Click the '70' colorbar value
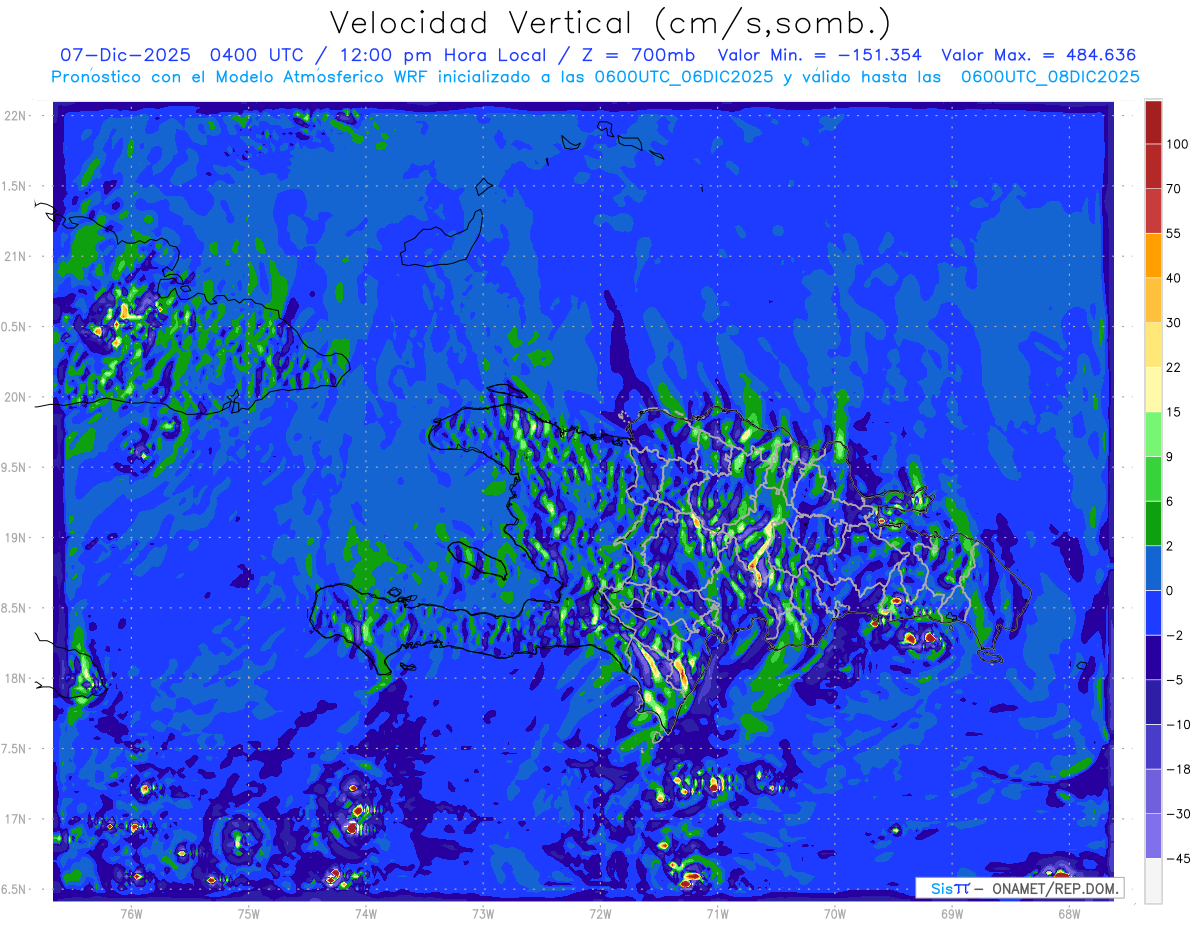1200x927 pixels. (1173, 188)
